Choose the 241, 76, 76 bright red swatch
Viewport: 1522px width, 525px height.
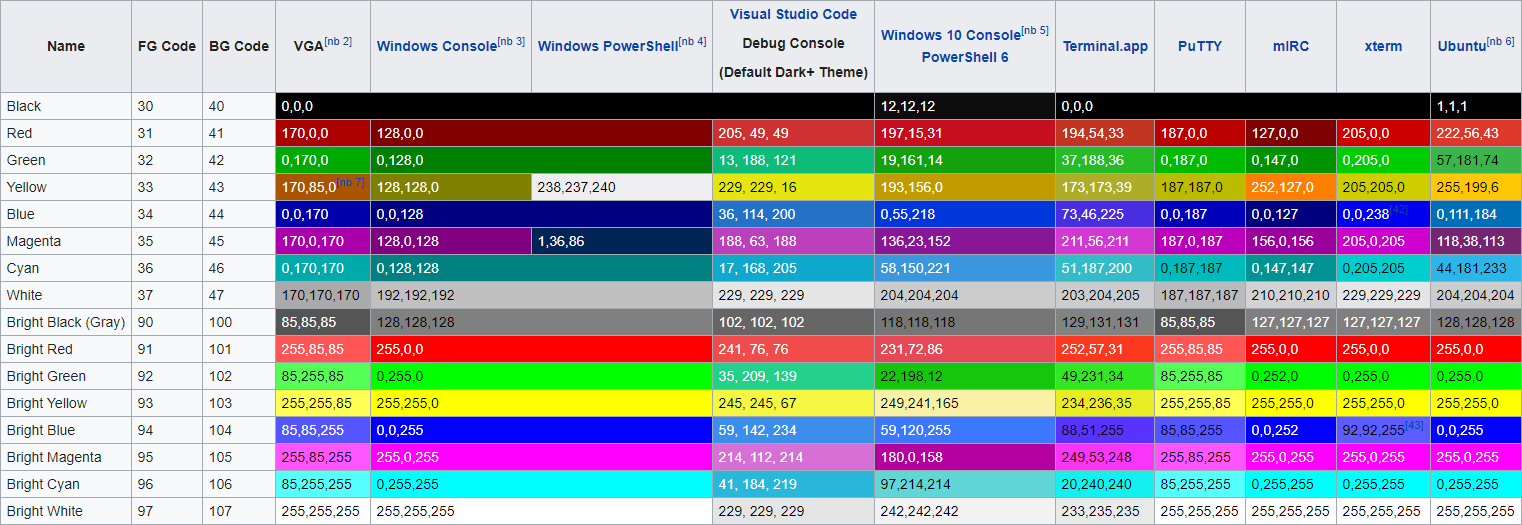pos(793,349)
